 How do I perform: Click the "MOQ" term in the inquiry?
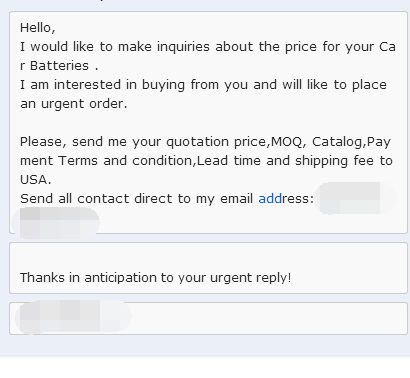click(286, 142)
